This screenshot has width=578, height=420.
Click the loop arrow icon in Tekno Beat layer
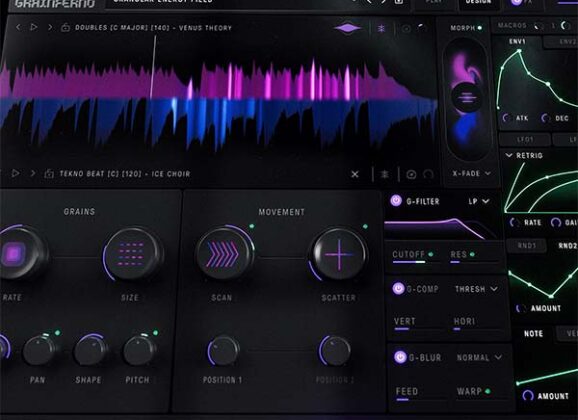point(428,174)
